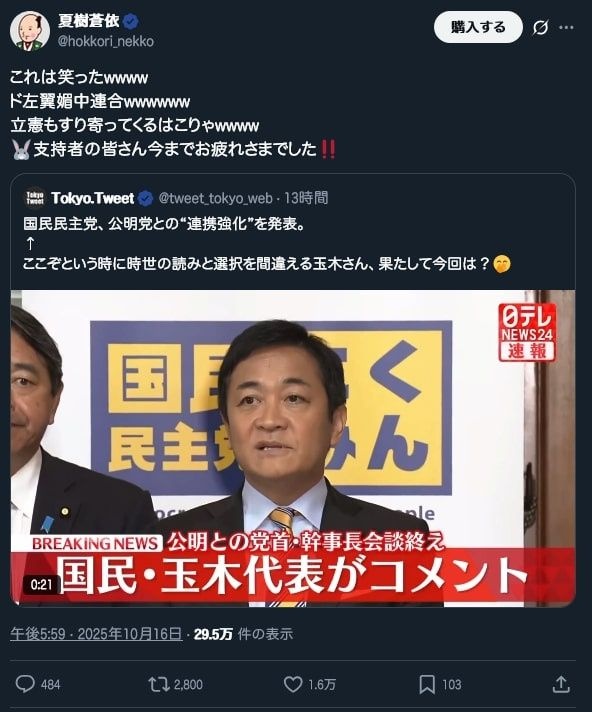View the 29.5万 件の表示 count
Screen dimensions: 592x712
click(243, 634)
